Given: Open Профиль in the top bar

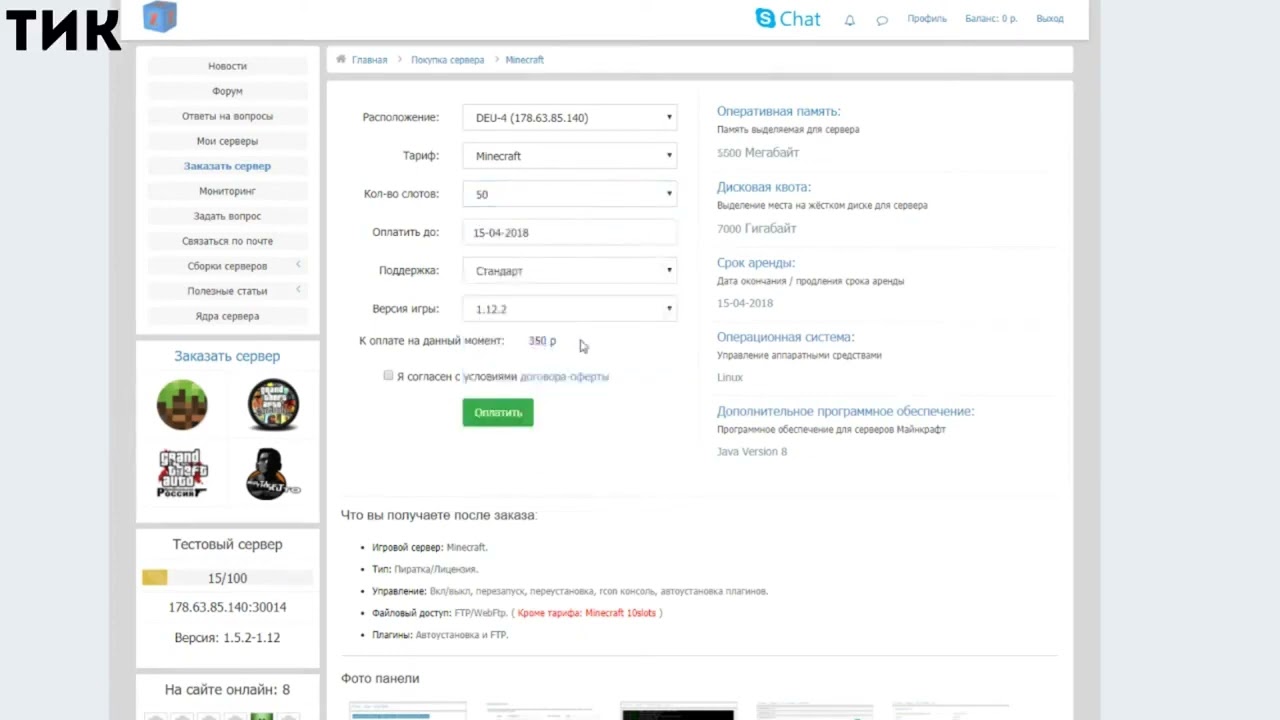Looking at the screenshot, I should pyautogui.click(x=927, y=19).
